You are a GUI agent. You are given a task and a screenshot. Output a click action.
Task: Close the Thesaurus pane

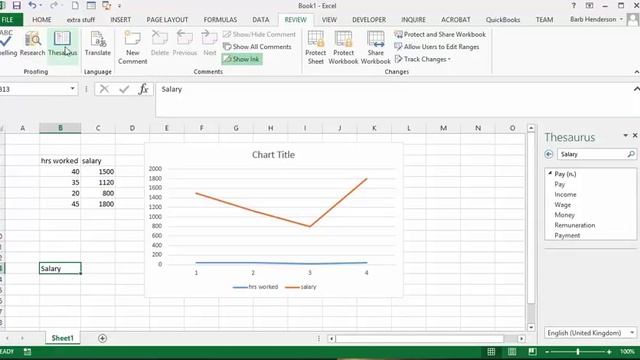coord(635,135)
